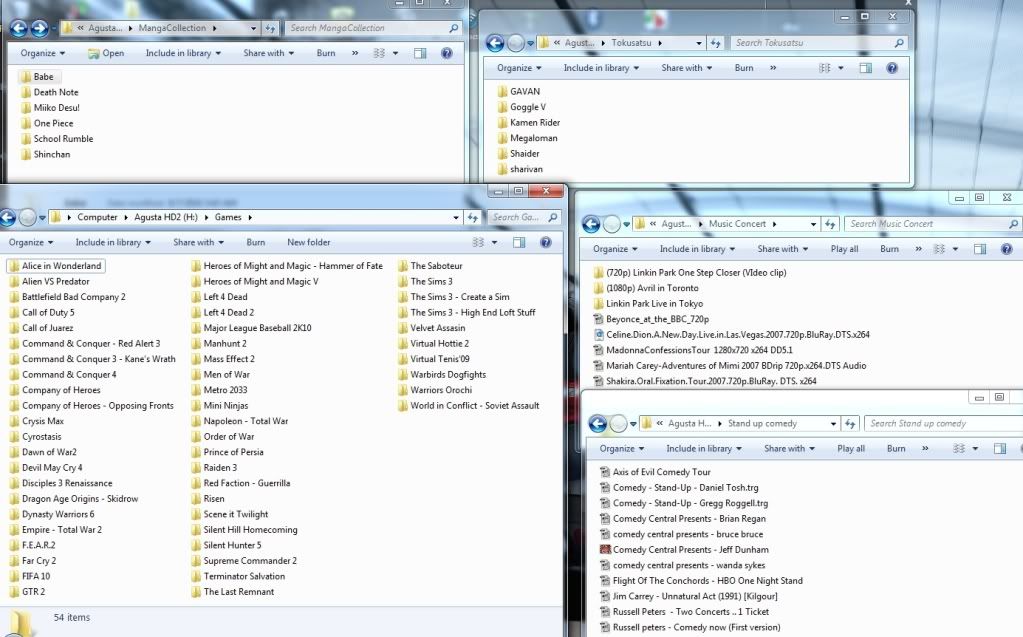
Task: Change view icon in Tokusatsu window
Action: tap(825, 68)
